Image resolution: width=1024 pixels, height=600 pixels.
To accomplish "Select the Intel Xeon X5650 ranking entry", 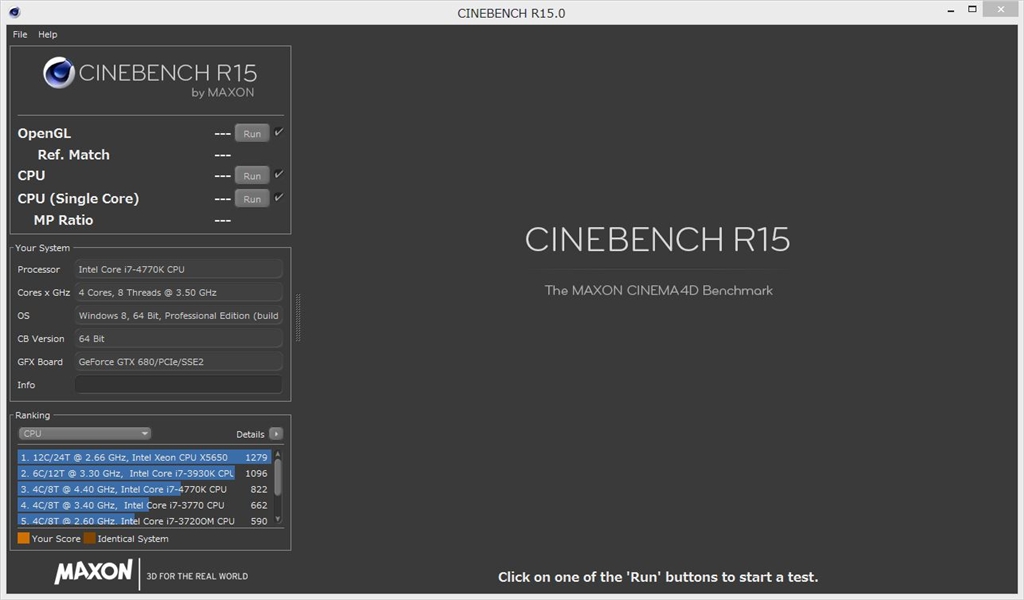I will tap(140, 457).
